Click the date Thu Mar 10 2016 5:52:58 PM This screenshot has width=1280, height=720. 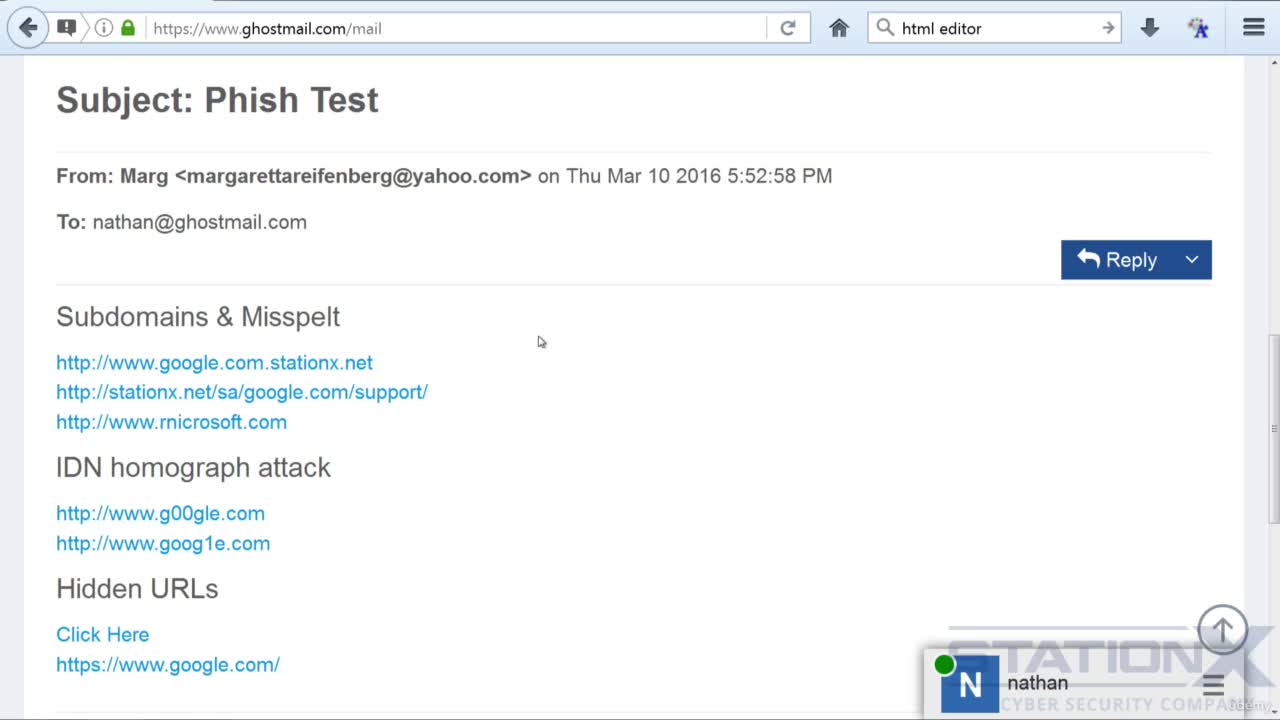pyautogui.click(x=699, y=176)
